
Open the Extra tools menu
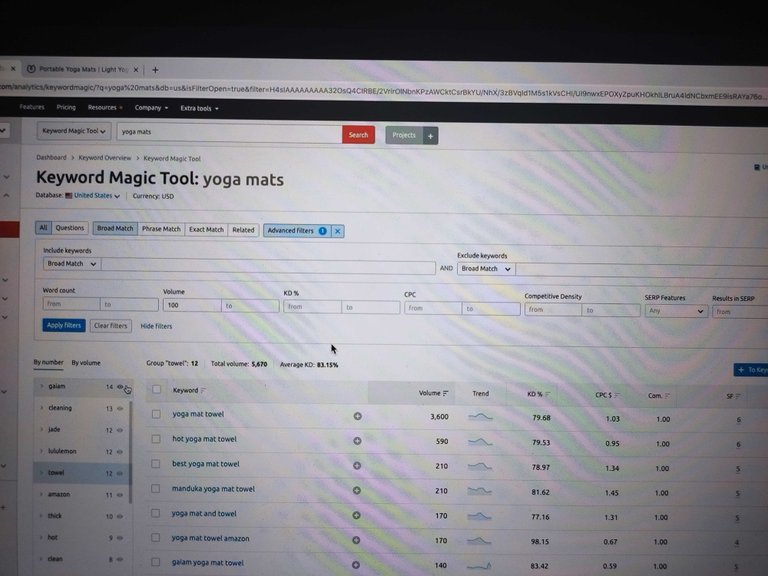coord(199,108)
